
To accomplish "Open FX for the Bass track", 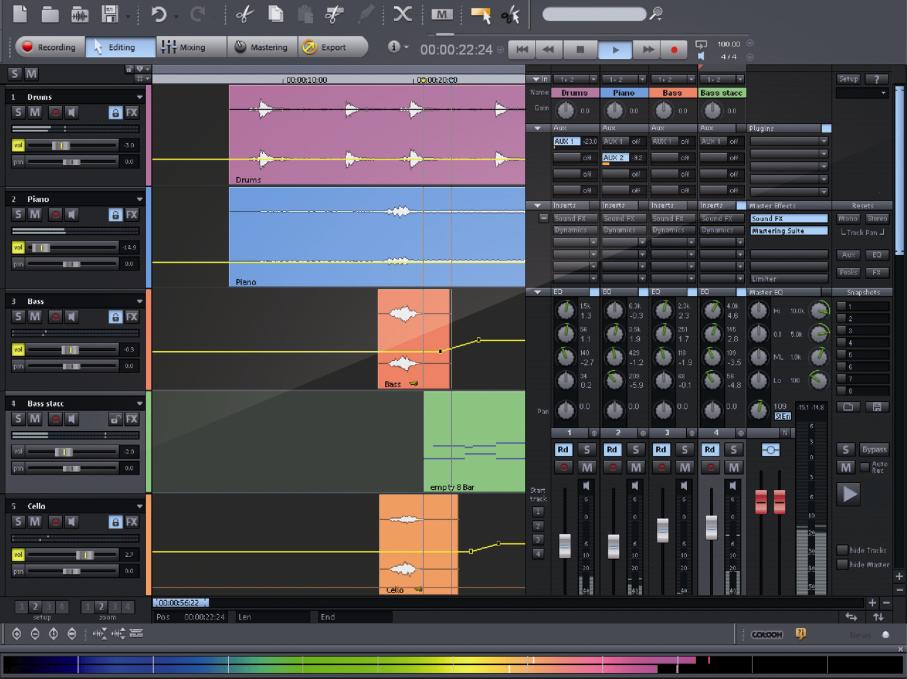I will (x=134, y=315).
